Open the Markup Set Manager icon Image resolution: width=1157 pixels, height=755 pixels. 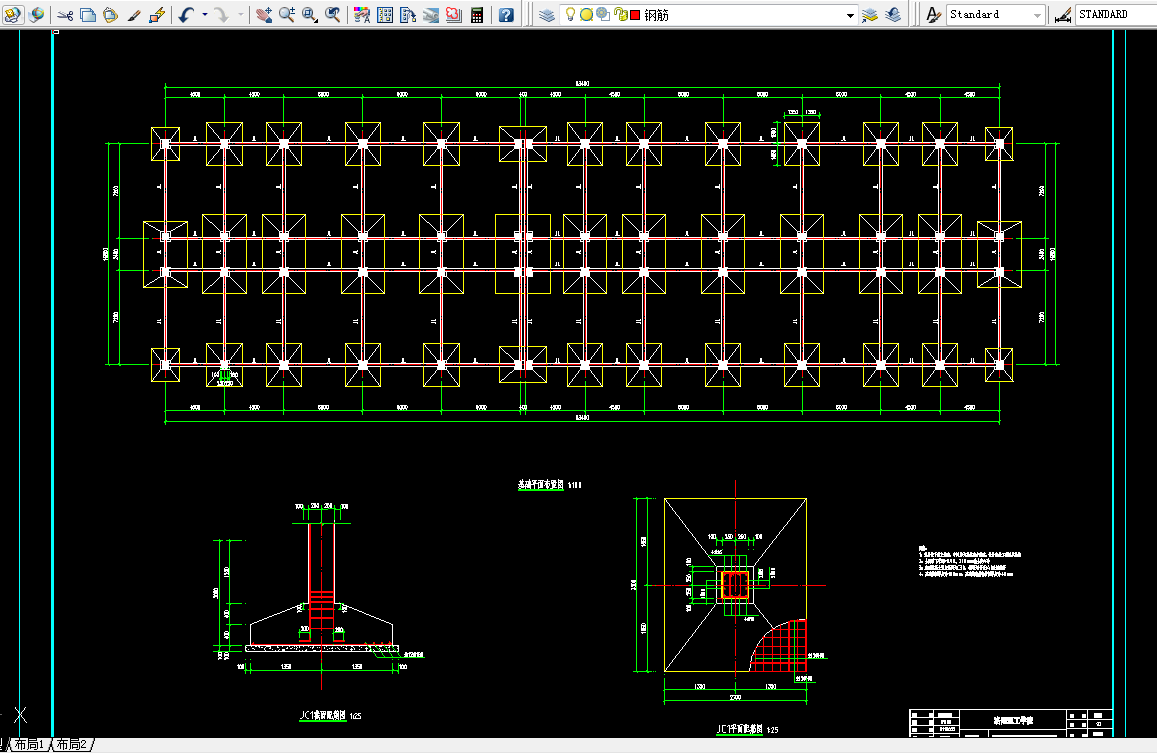(x=454, y=14)
